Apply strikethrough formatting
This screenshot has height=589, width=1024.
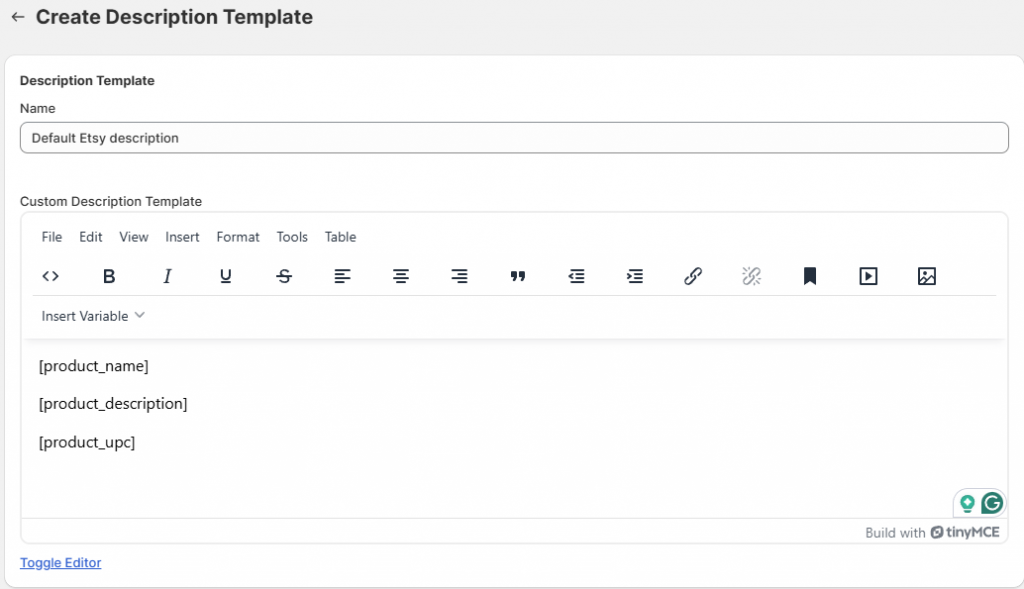tap(284, 276)
